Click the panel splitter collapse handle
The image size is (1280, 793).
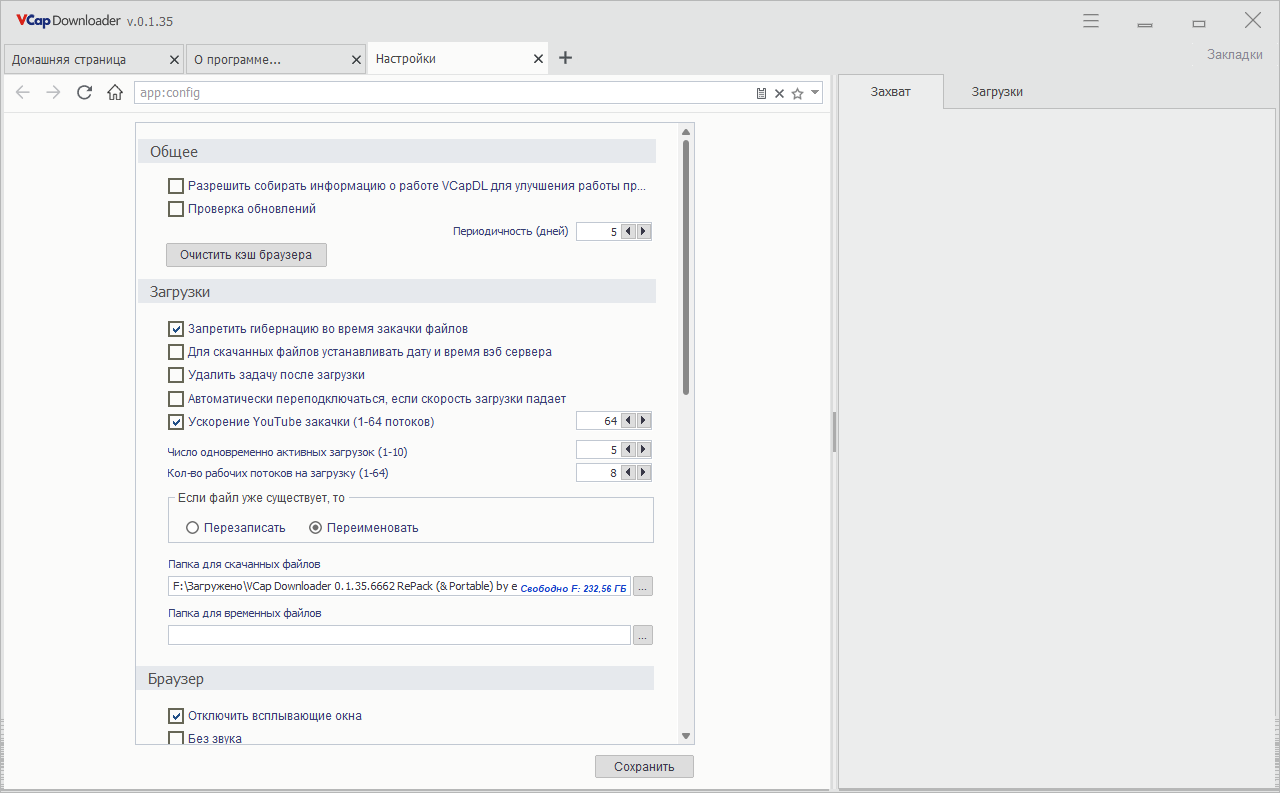click(x=834, y=432)
